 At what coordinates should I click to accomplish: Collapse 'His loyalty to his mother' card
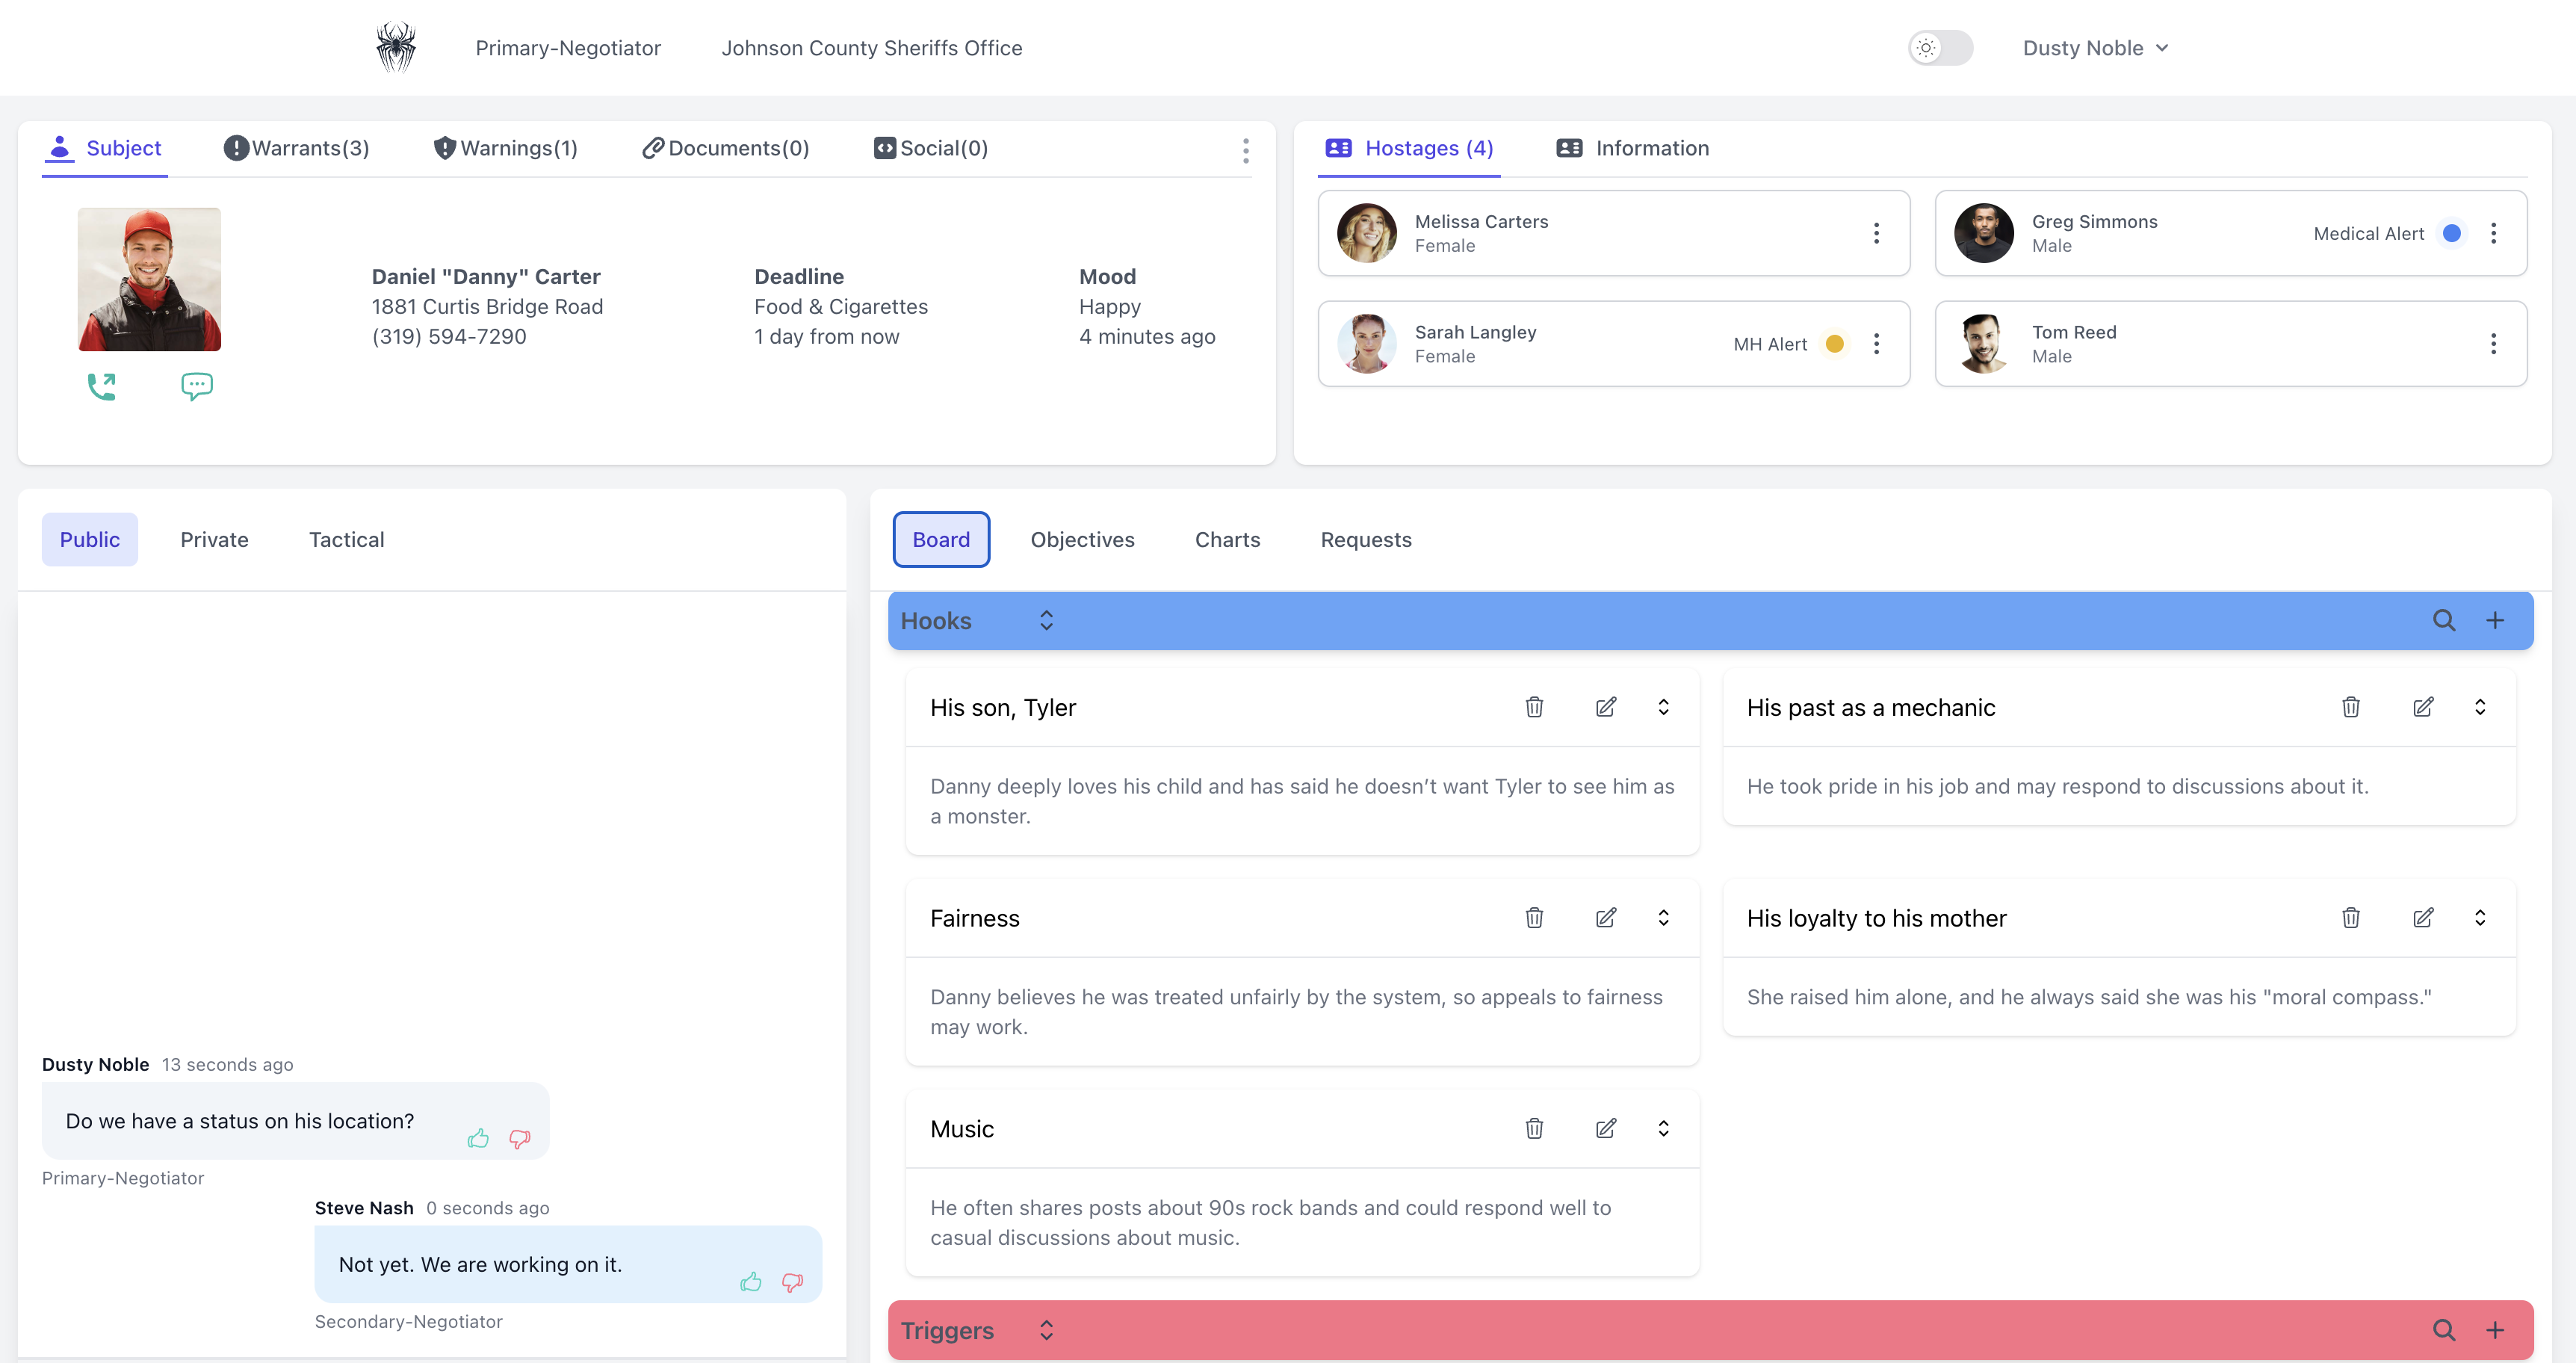click(2480, 918)
